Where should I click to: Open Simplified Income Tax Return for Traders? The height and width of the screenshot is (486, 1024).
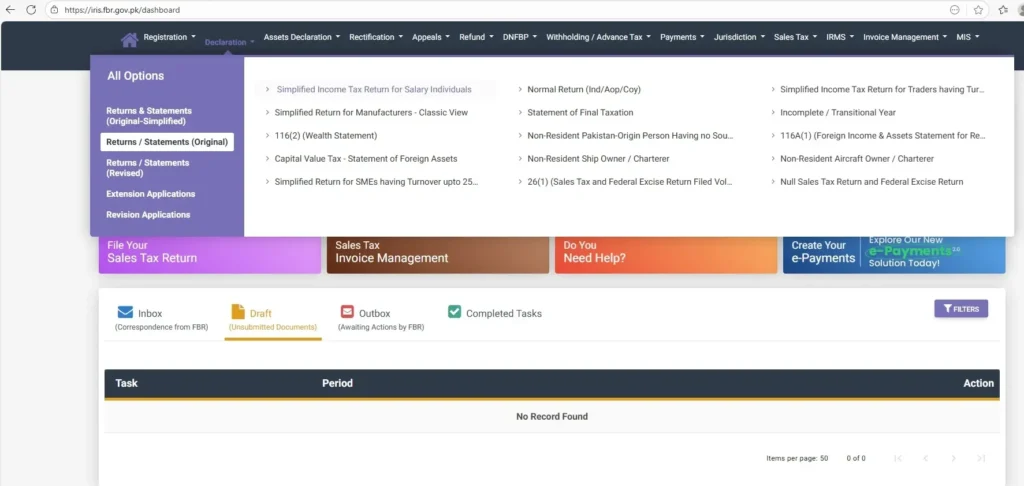tap(882, 89)
